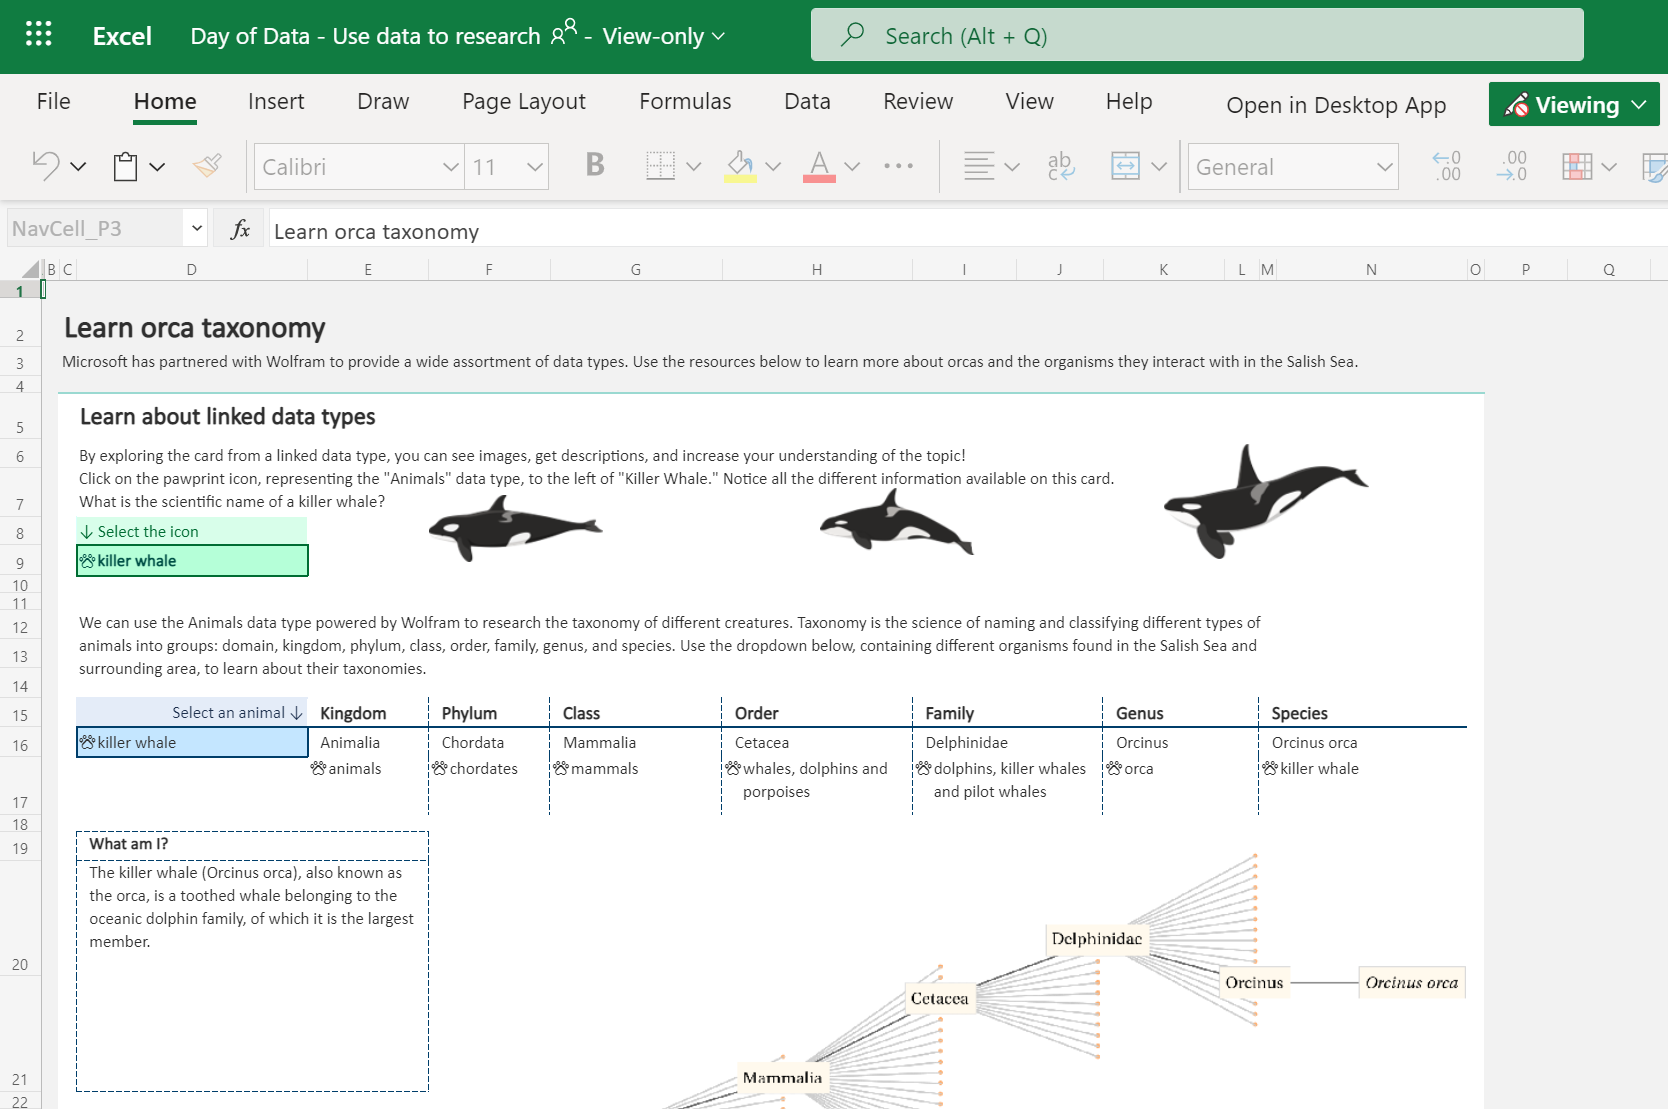Open the File menu

tap(54, 102)
